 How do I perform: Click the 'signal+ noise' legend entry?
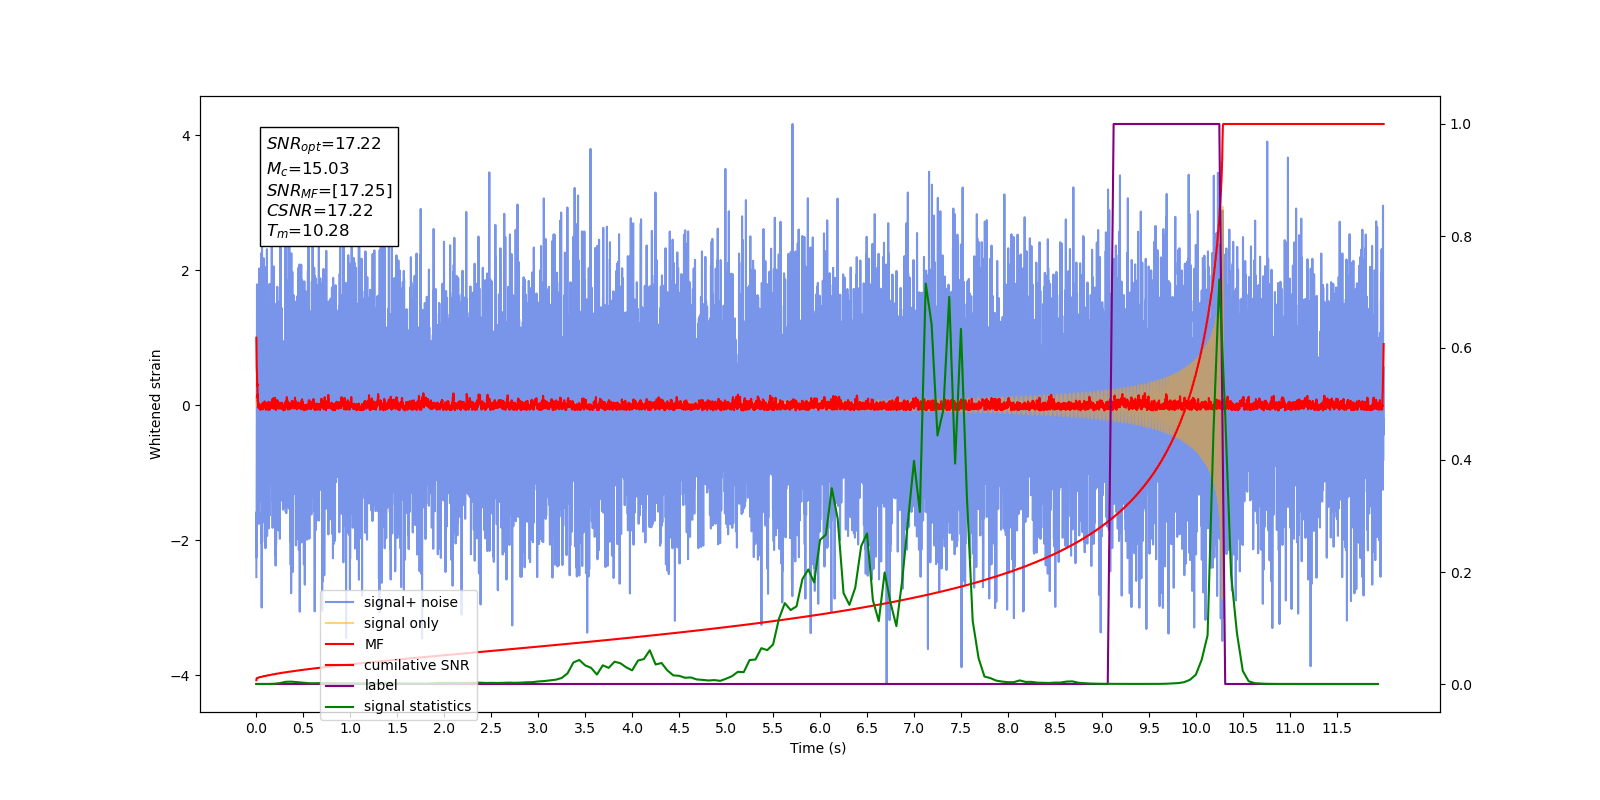point(410,602)
